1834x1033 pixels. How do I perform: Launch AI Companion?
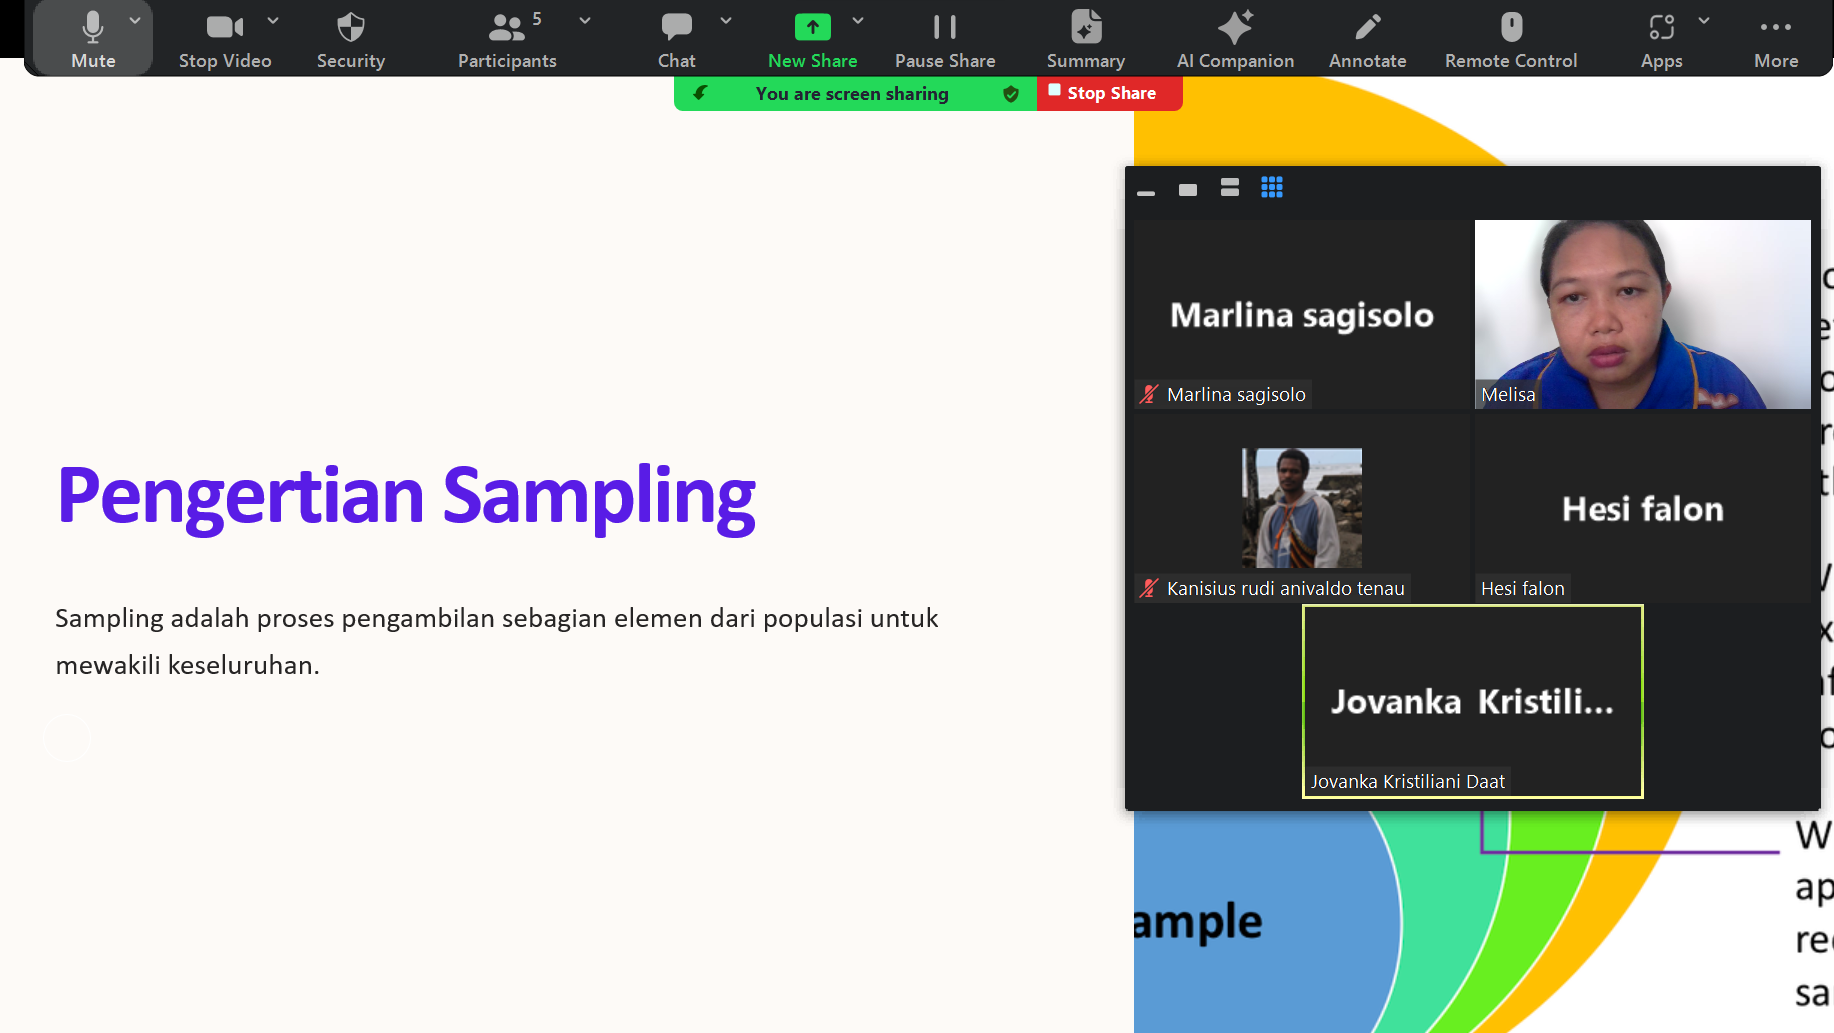1235,38
